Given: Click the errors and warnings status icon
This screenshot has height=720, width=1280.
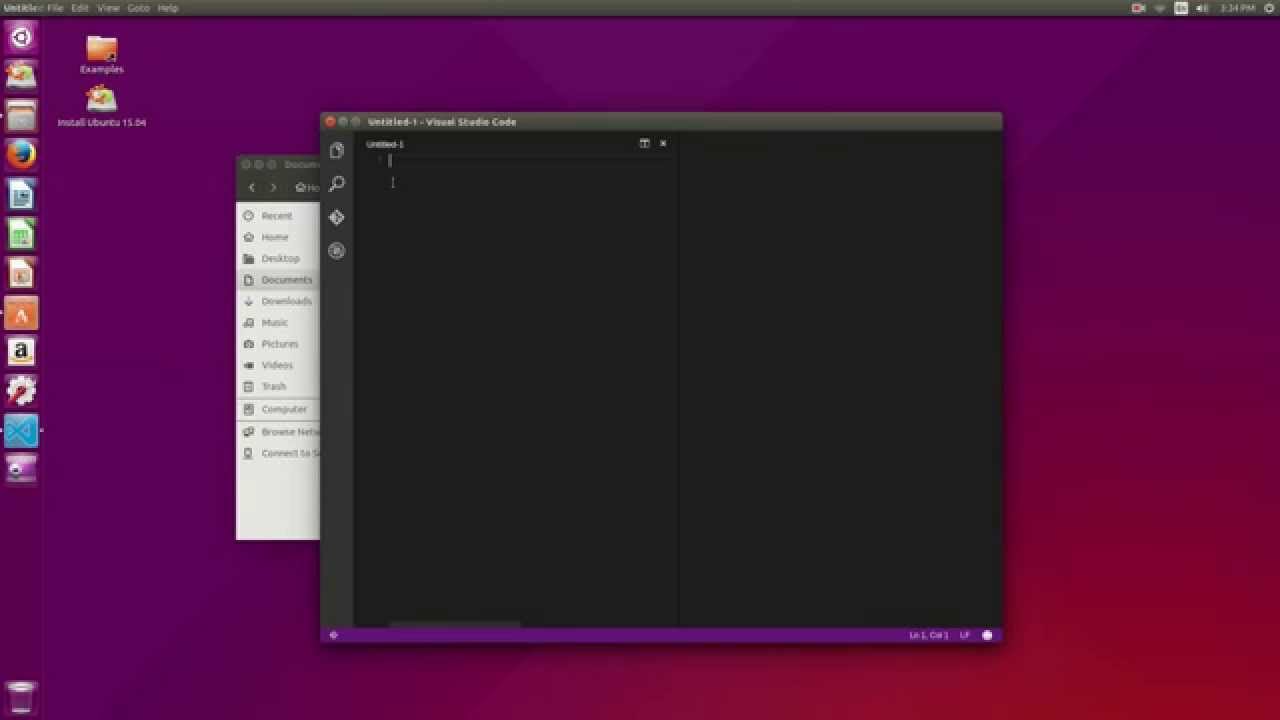Looking at the screenshot, I should [x=333, y=635].
